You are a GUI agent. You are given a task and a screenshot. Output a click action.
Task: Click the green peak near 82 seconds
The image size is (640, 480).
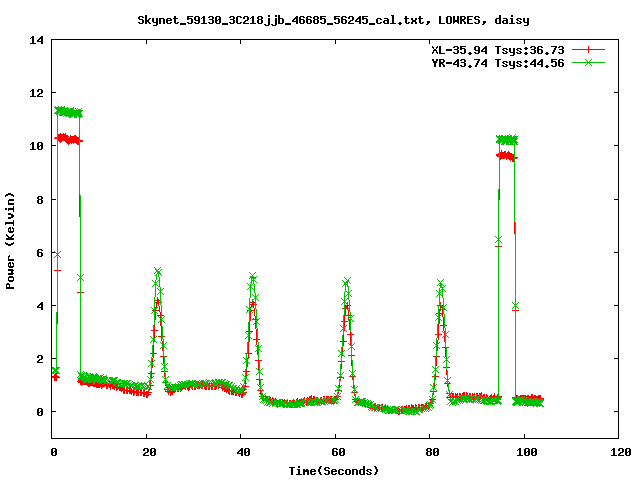pyautogui.click(x=441, y=283)
